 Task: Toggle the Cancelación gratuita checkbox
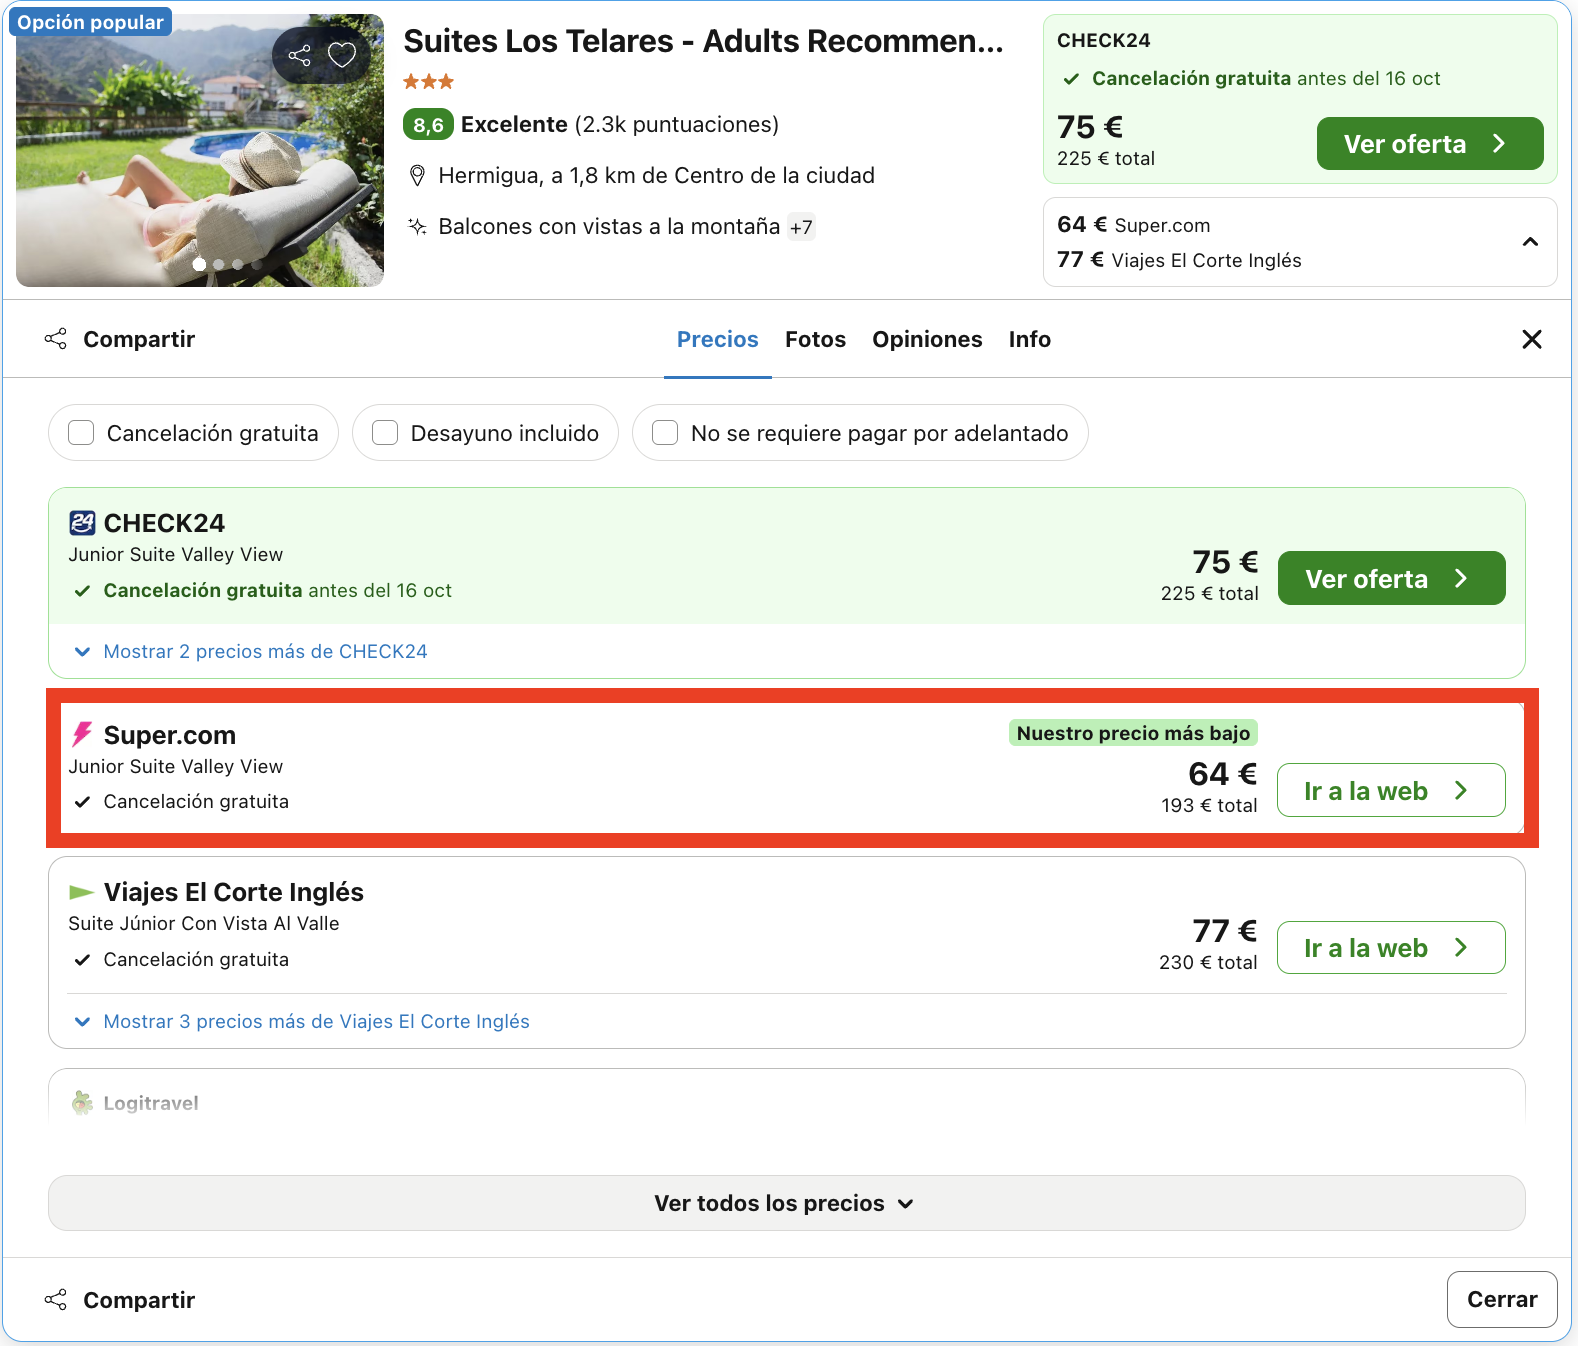tap(81, 433)
